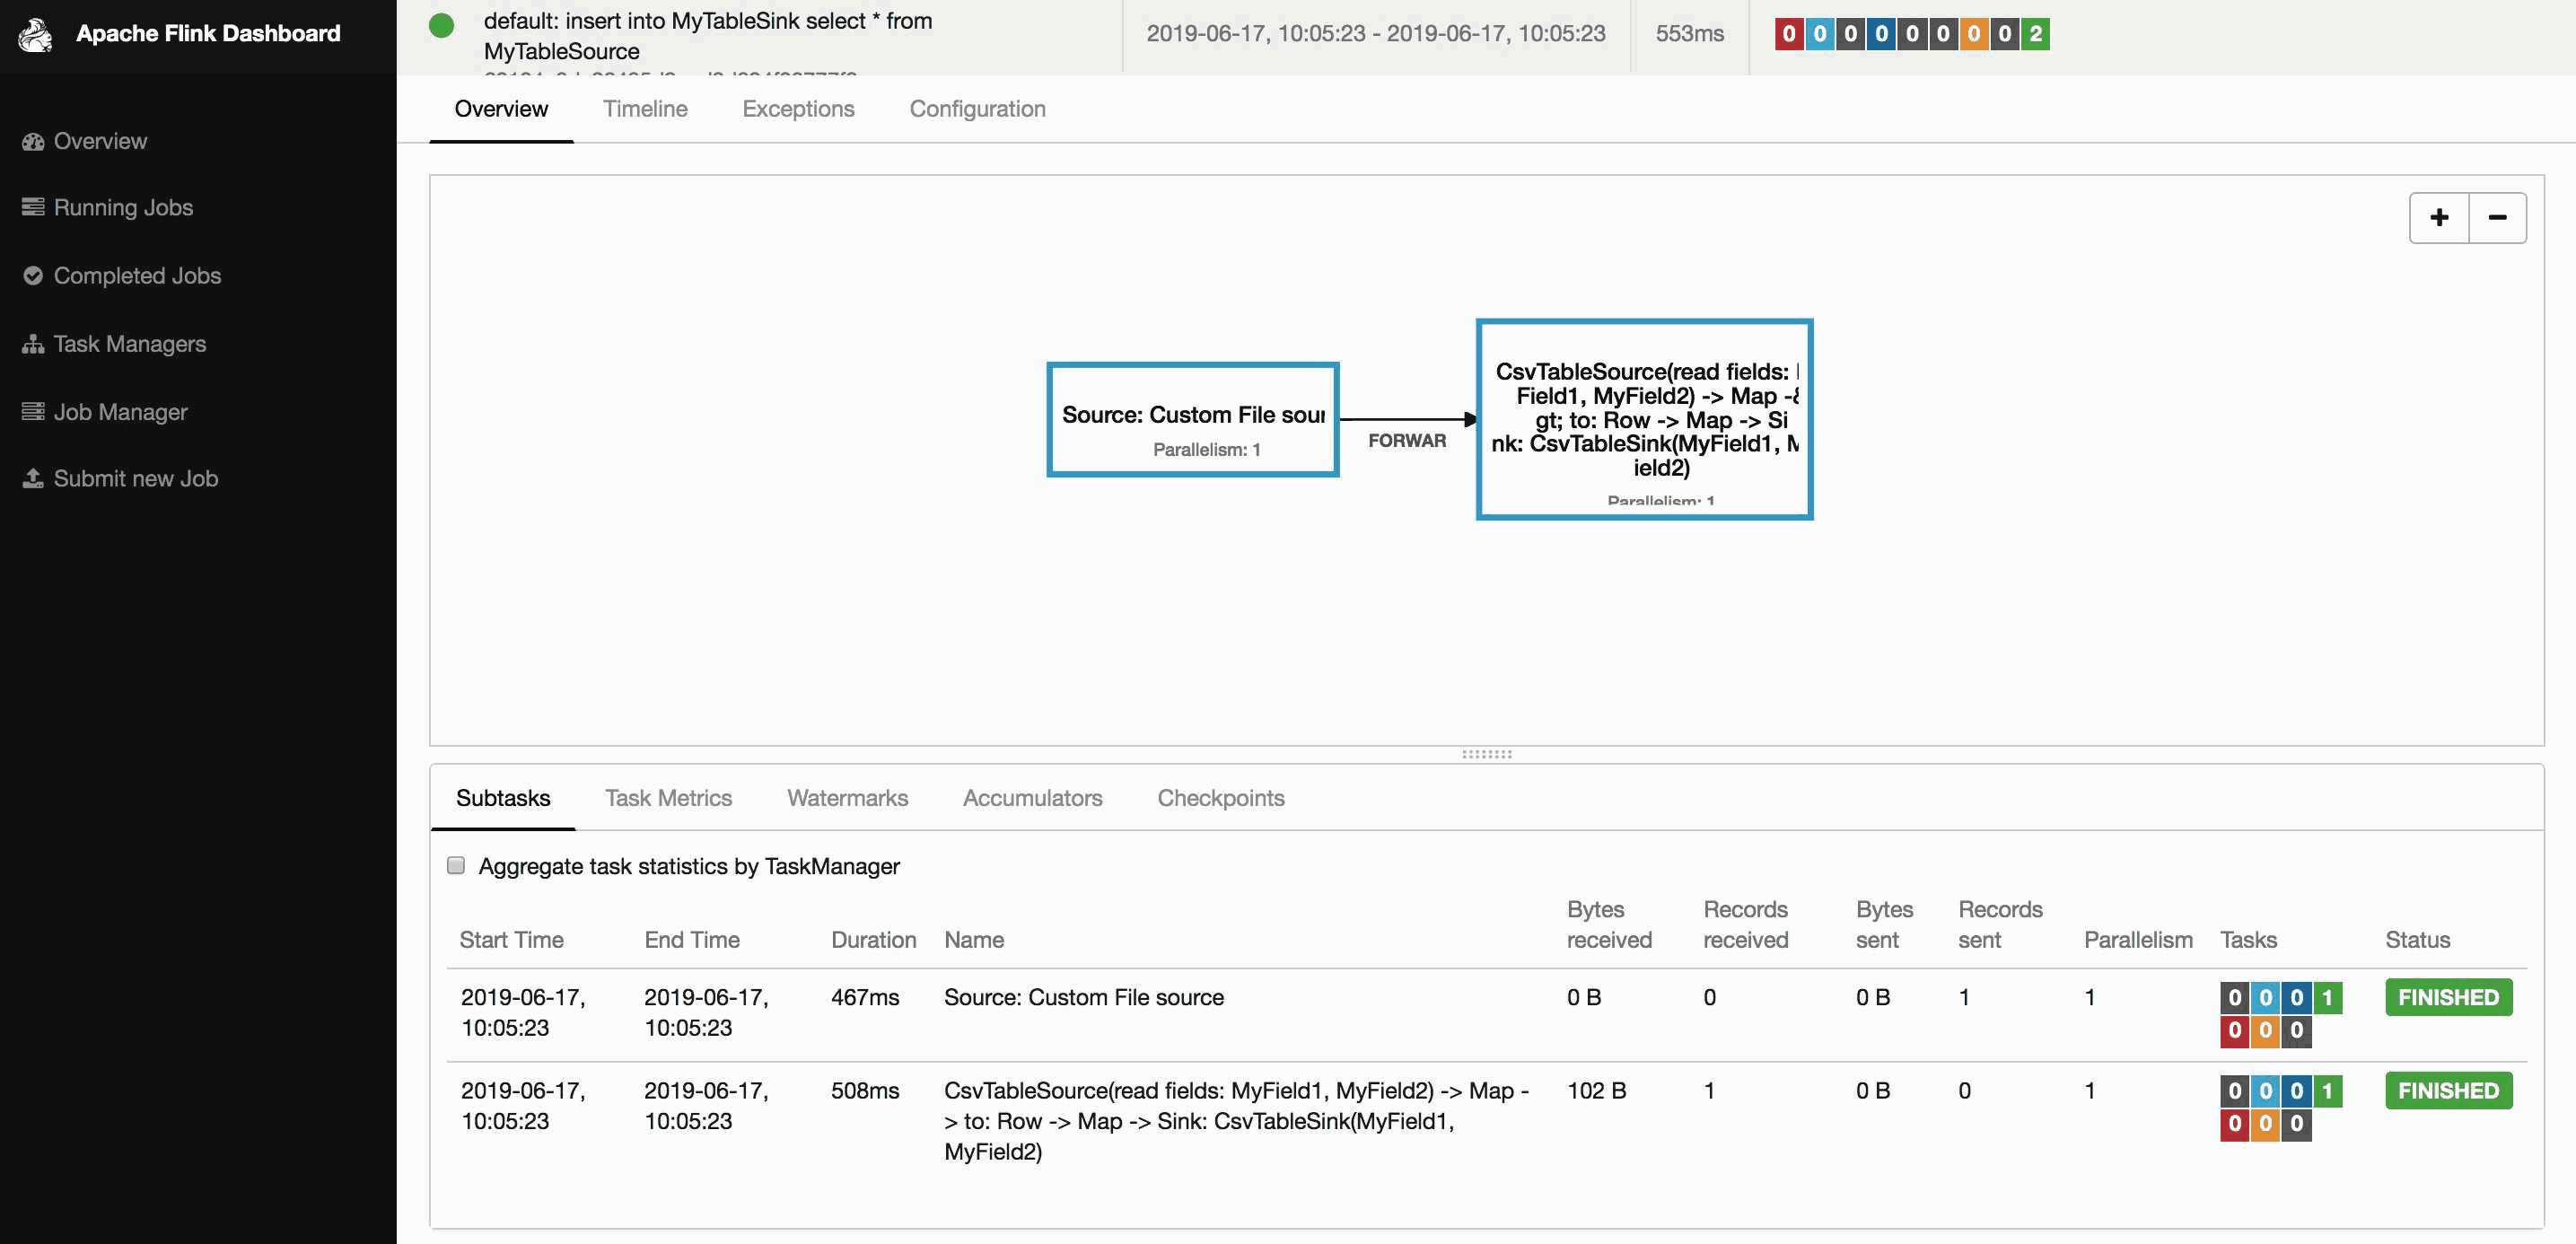Viewport: 2576px width, 1244px height.
Task: Click the Start Time column header
Action: tap(511, 940)
